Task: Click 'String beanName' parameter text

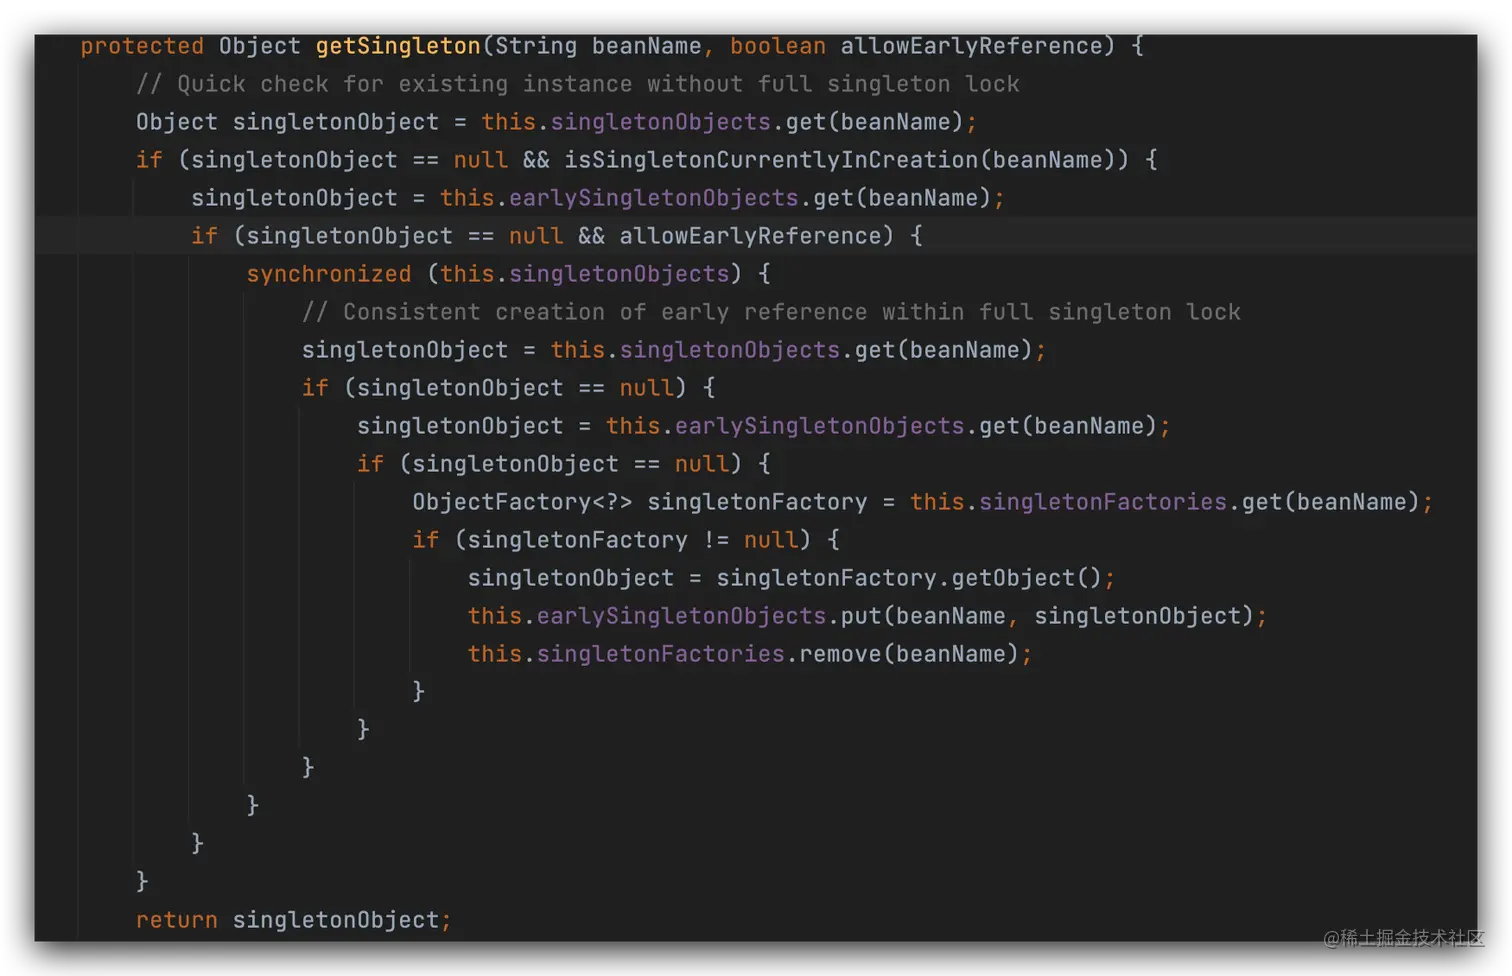Action: point(598,46)
